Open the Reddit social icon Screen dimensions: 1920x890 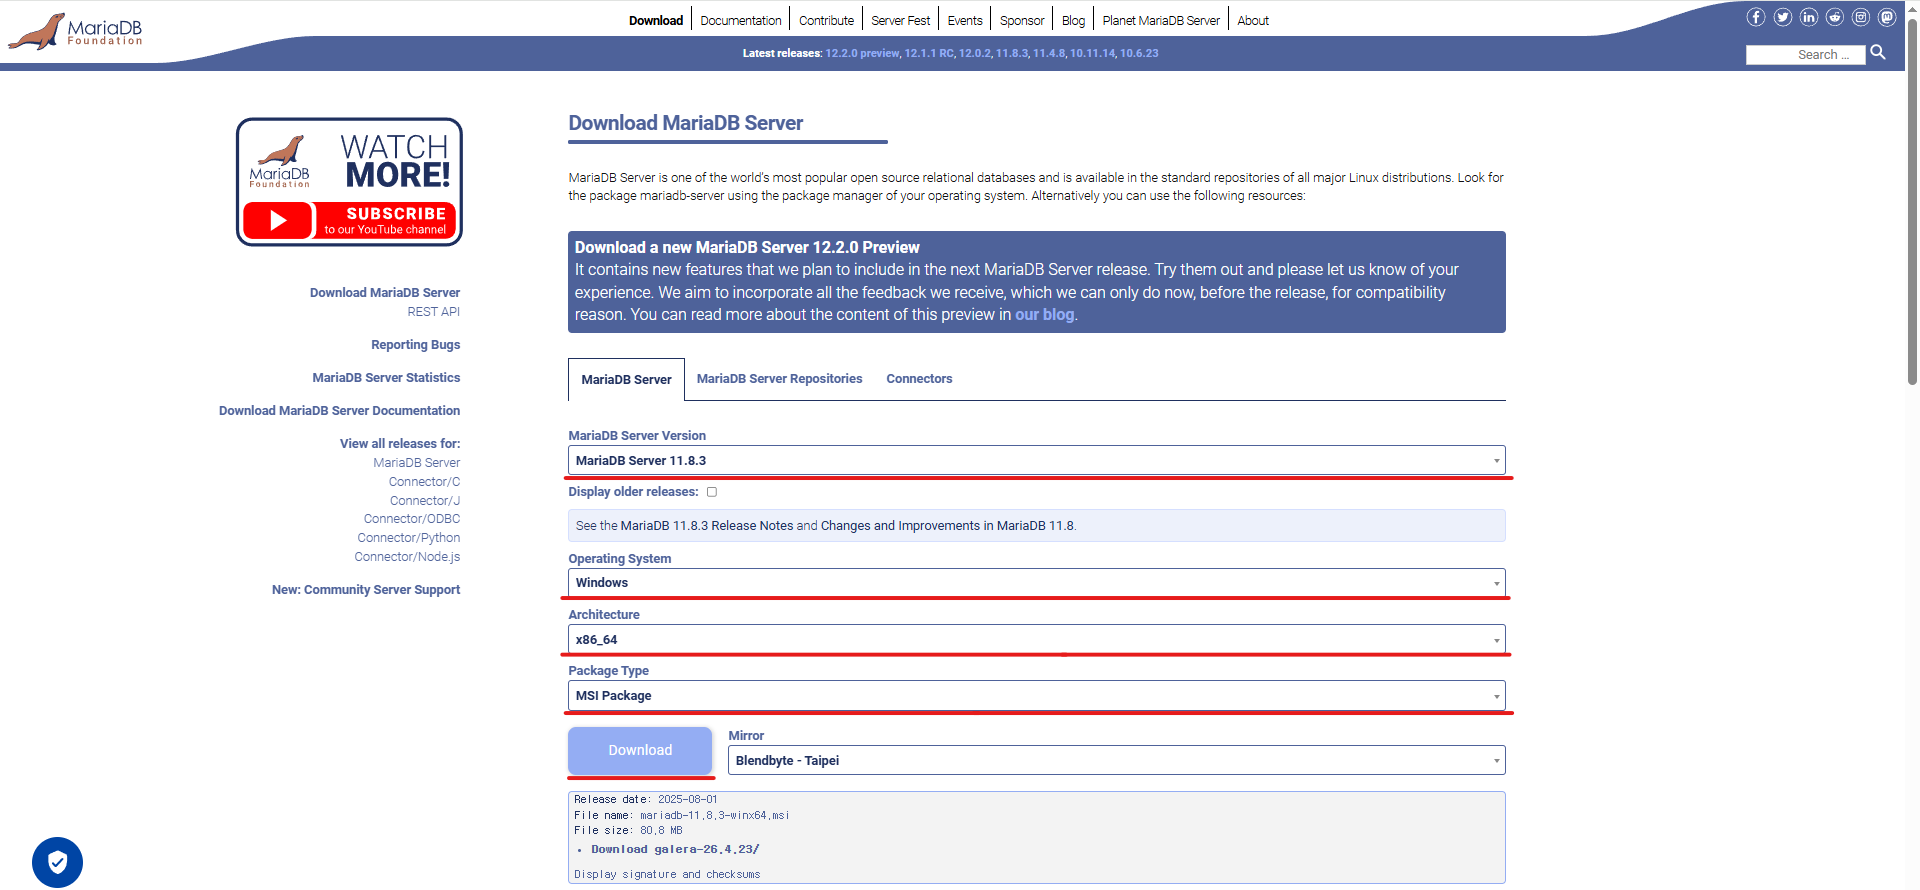1835,17
